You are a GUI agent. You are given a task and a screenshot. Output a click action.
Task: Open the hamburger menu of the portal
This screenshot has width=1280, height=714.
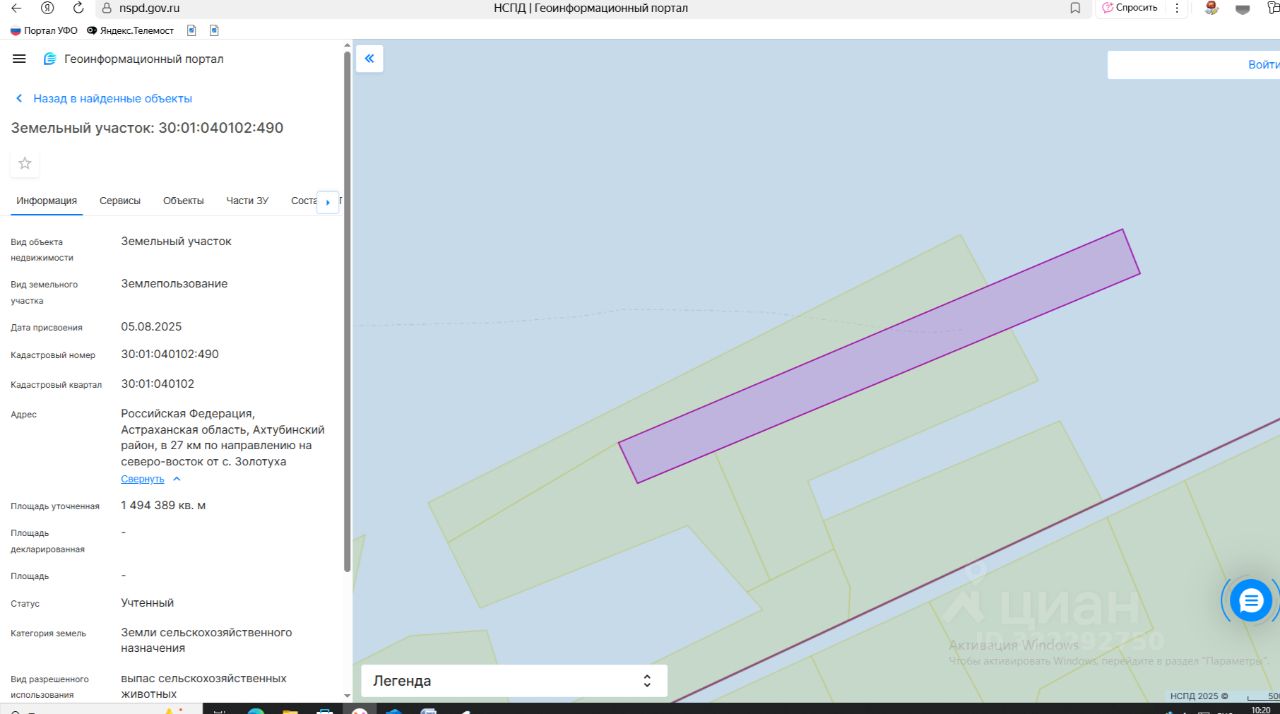pyautogui.click(x=19, y=59)
